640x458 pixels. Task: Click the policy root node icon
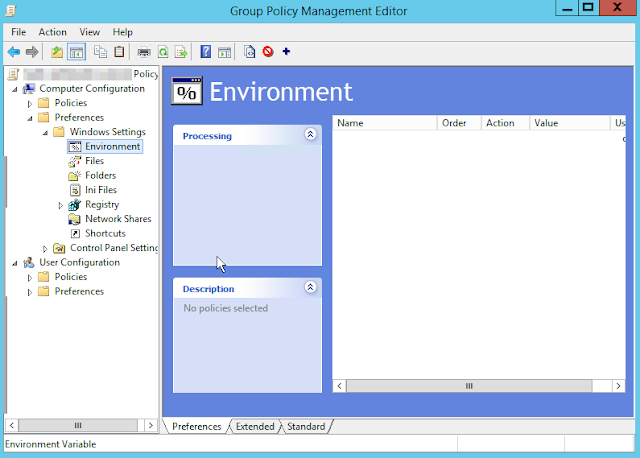13,74
